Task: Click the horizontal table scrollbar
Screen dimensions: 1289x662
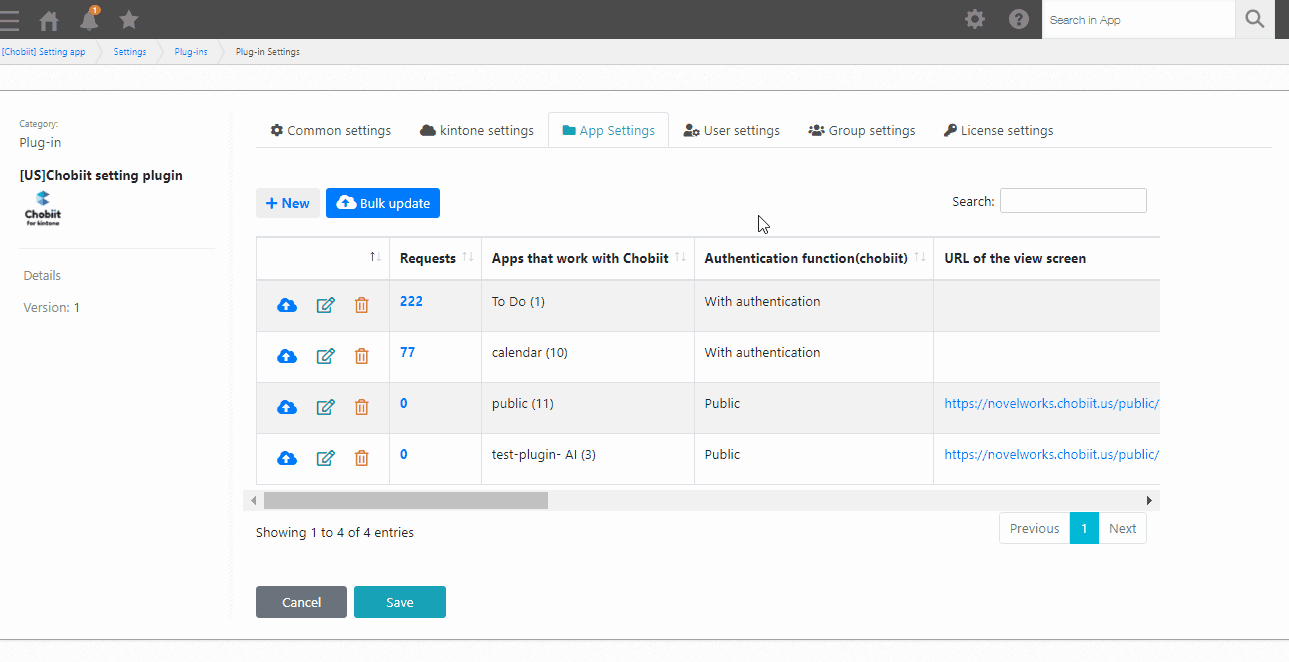Action: pos(406,500)
